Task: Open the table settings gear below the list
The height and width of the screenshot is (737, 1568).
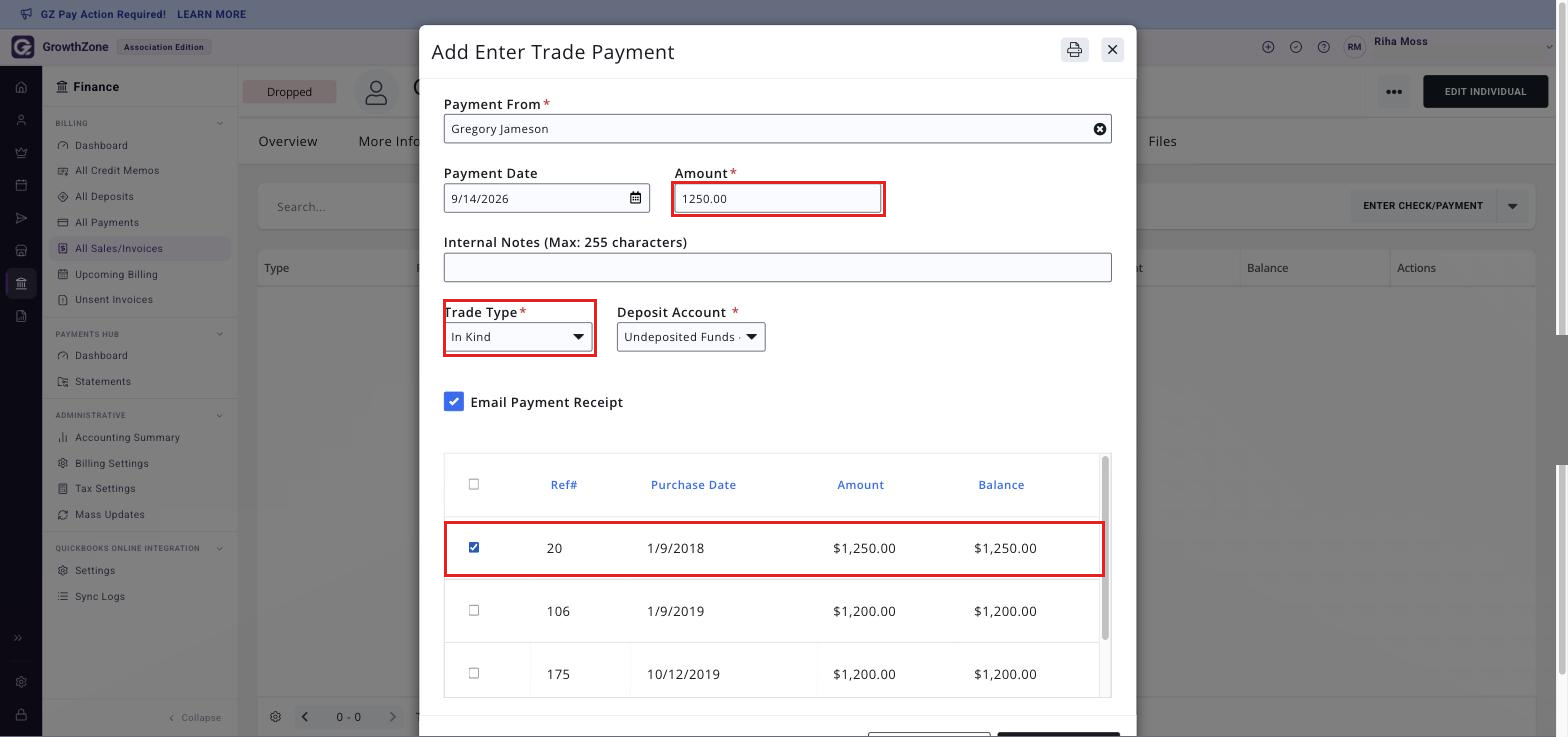Action: [275, 717]
